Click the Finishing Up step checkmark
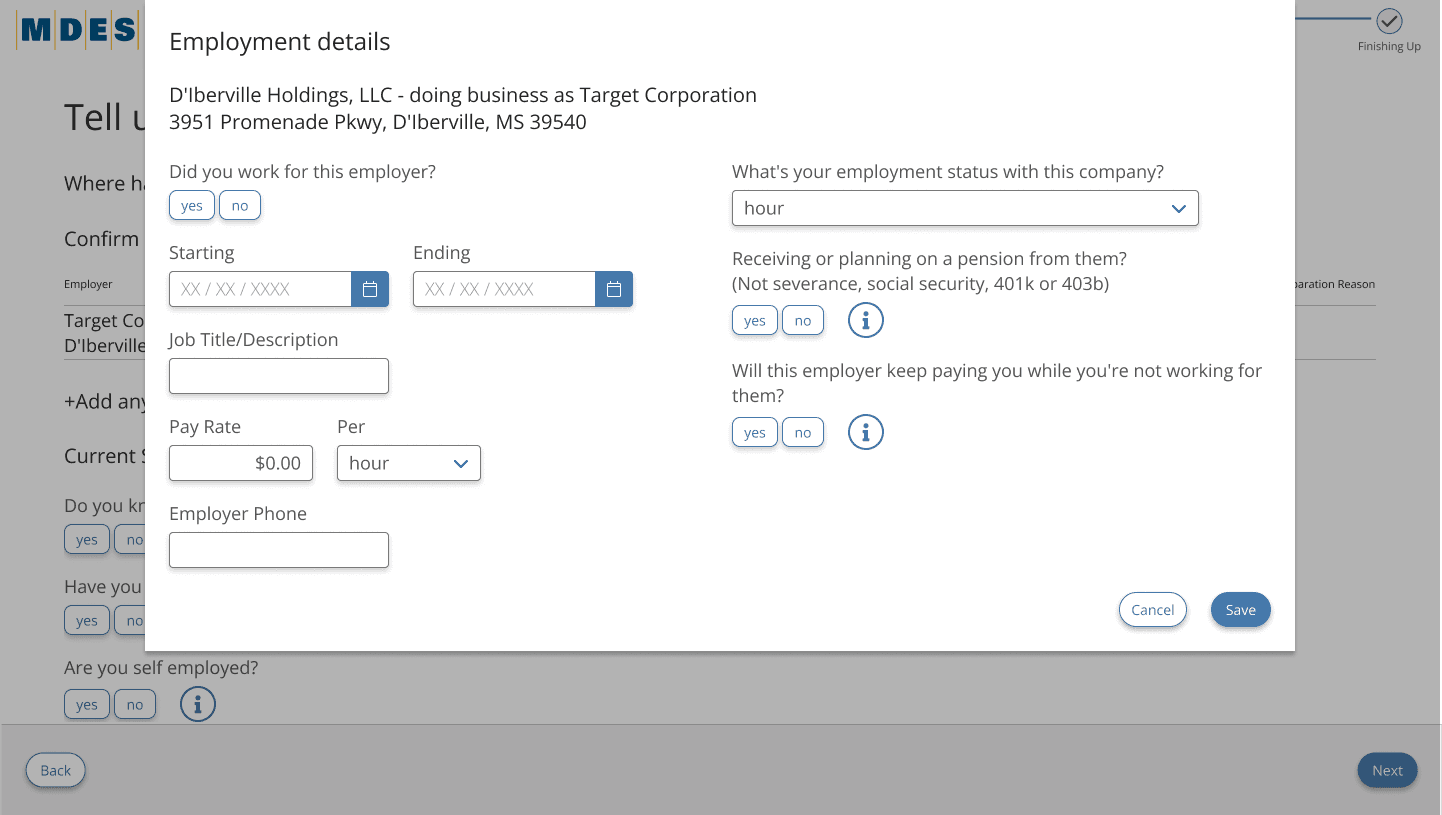Screen dimensions: 1442x815 1389,20
